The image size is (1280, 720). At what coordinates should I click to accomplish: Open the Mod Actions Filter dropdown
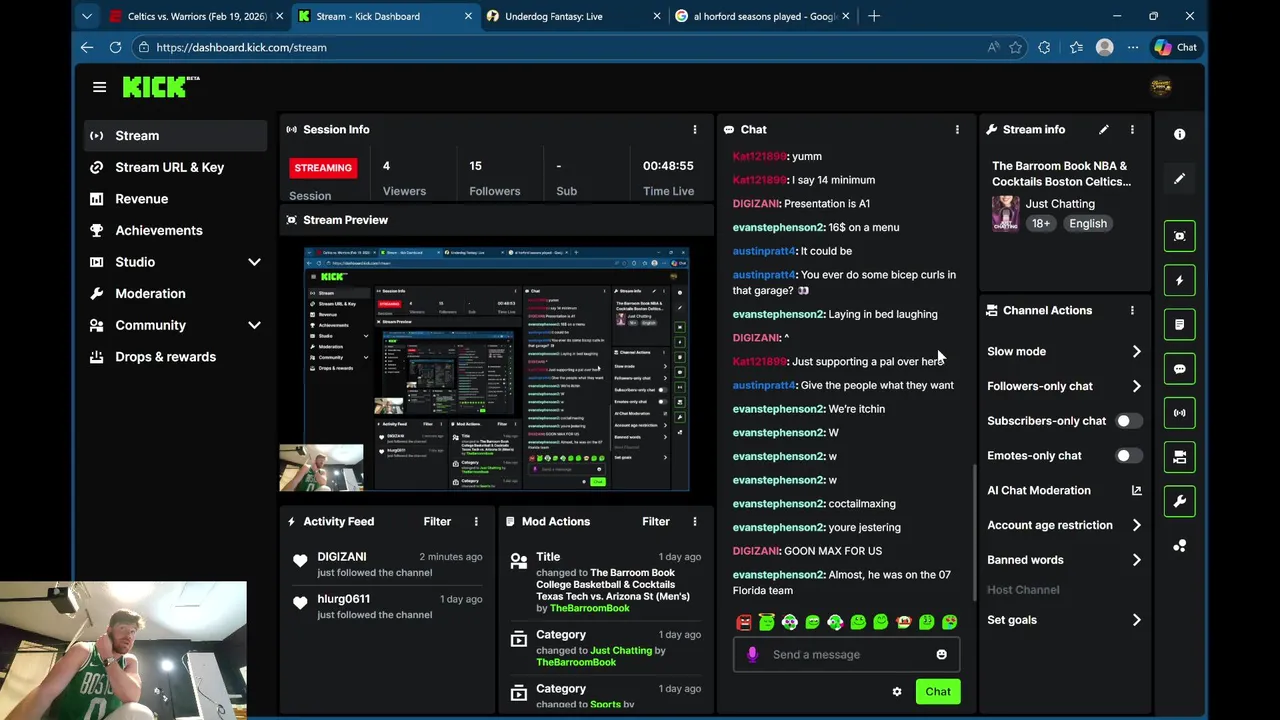(656, 522)
